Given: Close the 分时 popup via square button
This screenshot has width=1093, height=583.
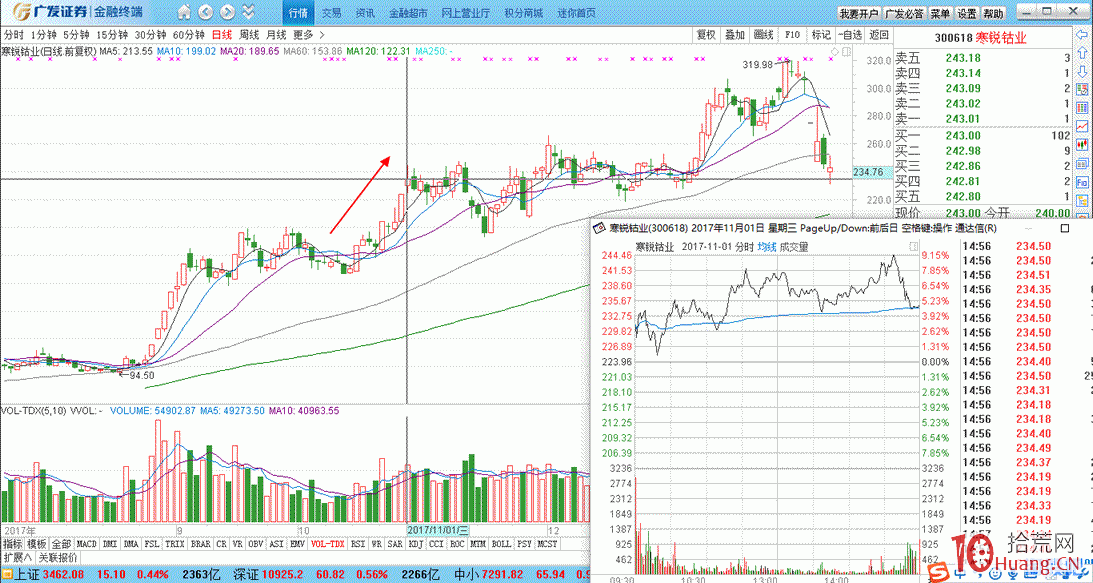Looking at the screenshot, I should [x=1064, y=228].
